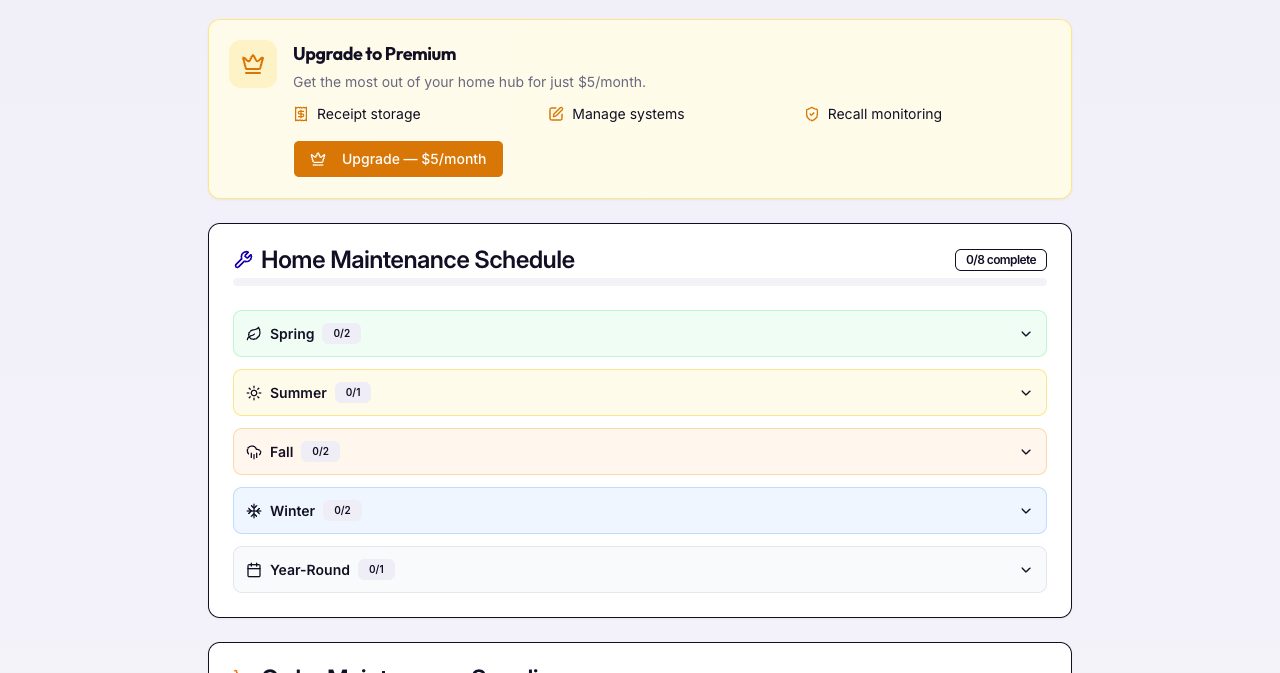The width and height of the screenshot is (1280, 673).
Task: Expand the Summer section chevron
Action: tap(1026, 393)
